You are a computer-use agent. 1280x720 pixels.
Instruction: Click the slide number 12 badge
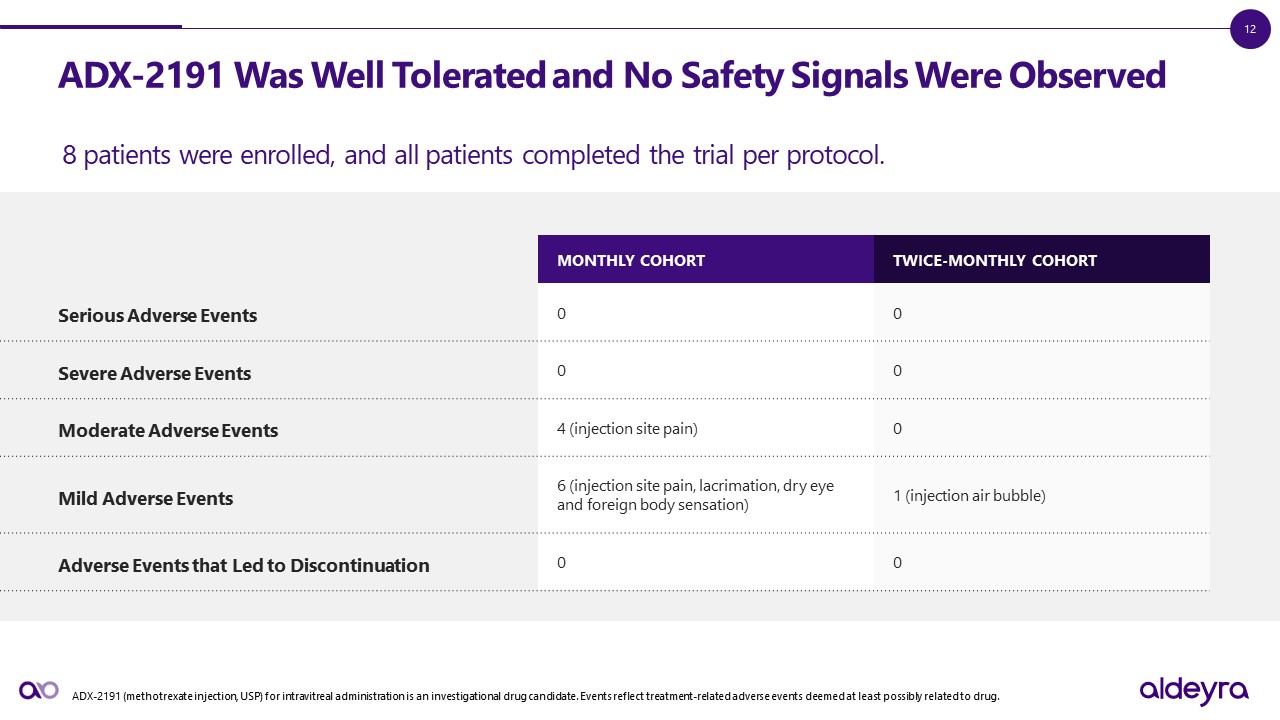click(x=1250, y=29)
